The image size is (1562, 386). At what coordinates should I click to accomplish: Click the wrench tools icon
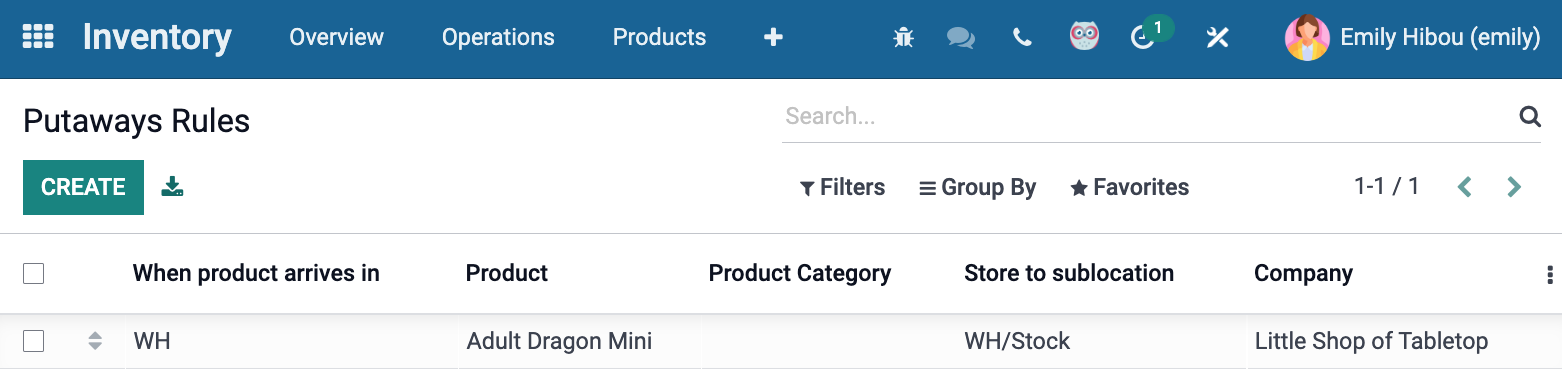point(1217,38)
